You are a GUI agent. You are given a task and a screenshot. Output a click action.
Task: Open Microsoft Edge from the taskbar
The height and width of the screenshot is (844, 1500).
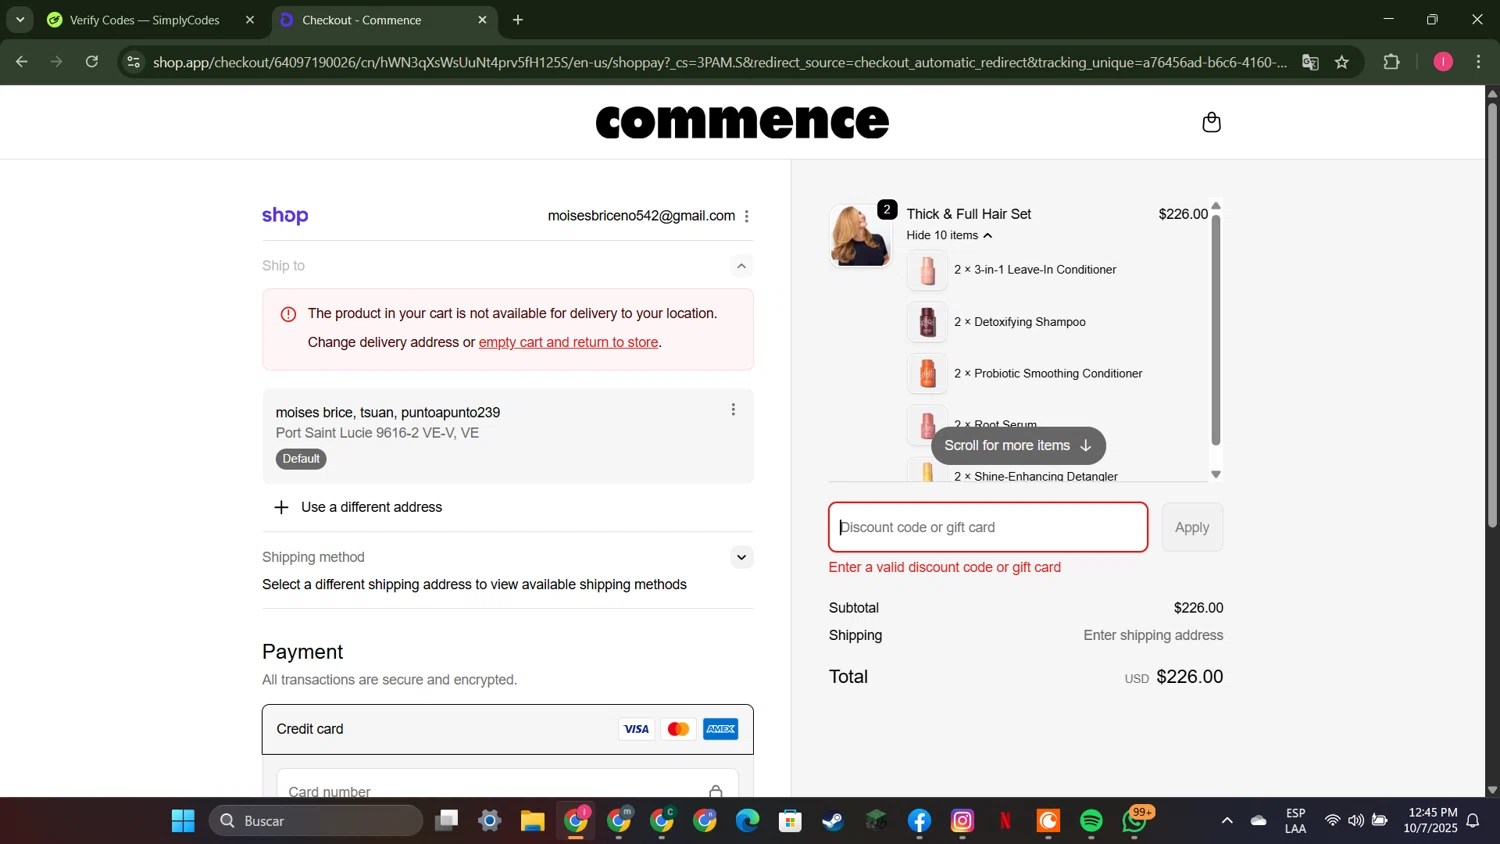point(748,821)
